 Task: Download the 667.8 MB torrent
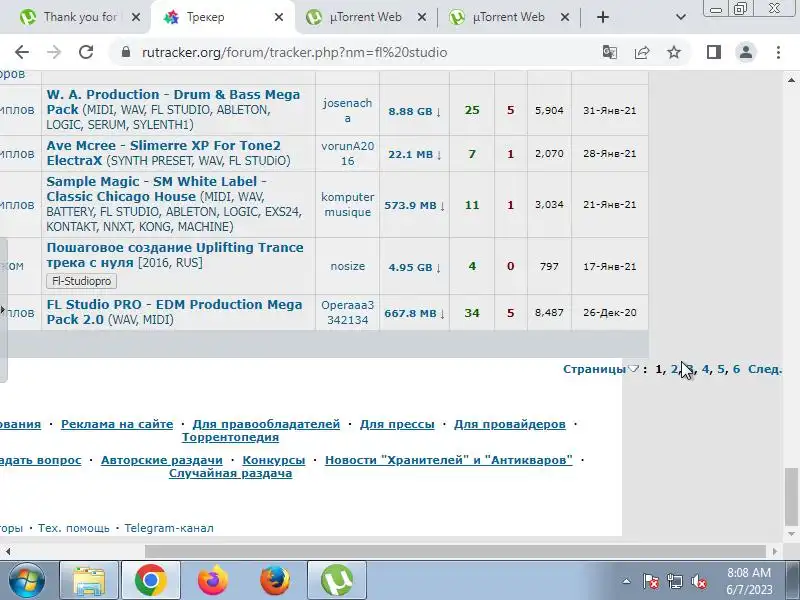pyautogui.click(x=414, y=313)
